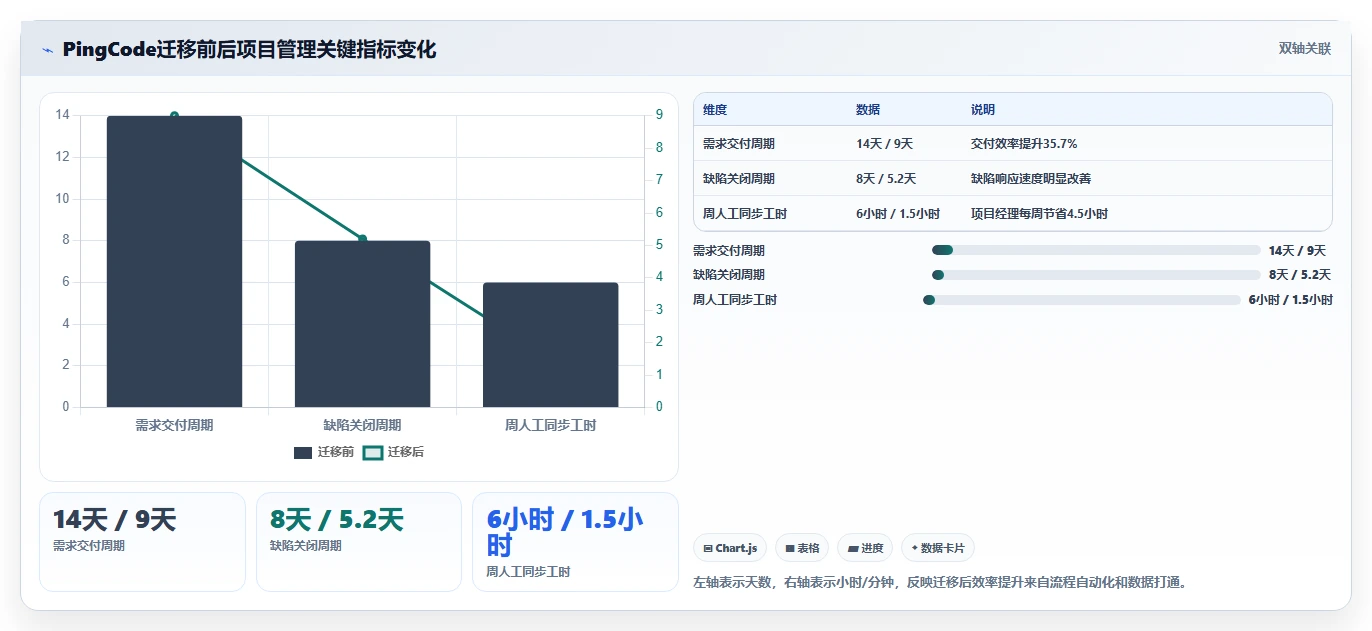Screen dimensions: 1372x631
Task: Click the table cell 6小时 / 1.5小时
Action: point(898,214)
